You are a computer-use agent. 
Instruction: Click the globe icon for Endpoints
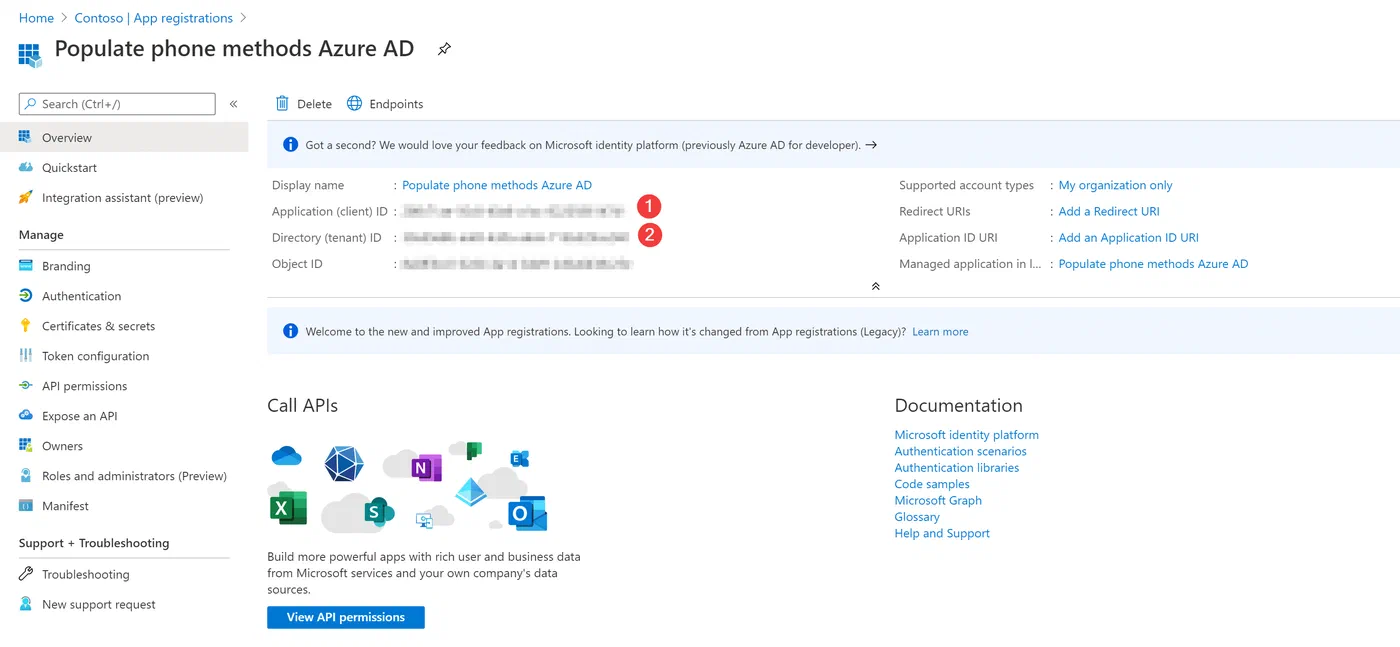[x=354, y=104]
